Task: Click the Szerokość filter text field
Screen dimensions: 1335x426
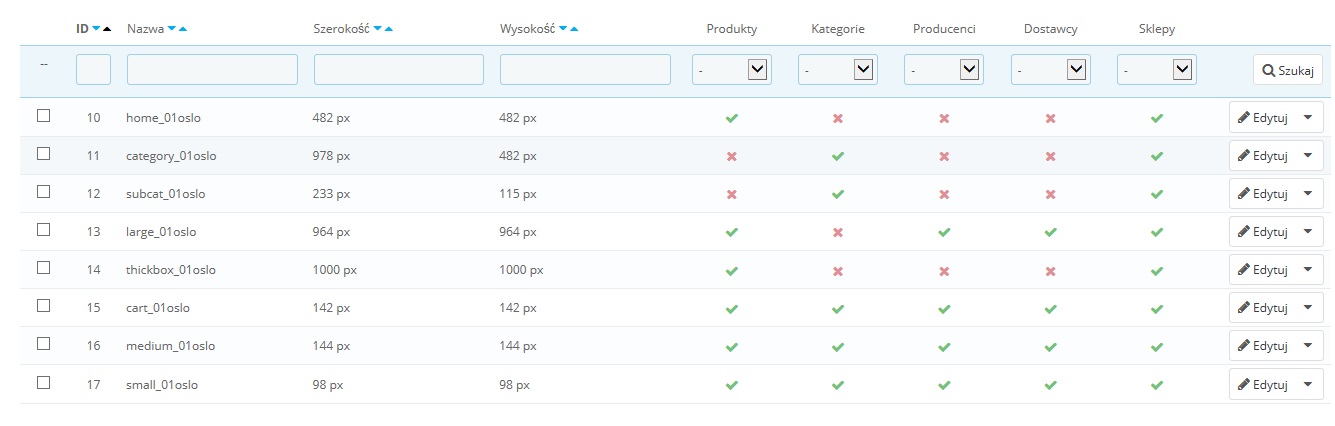Action: [398, 69]
